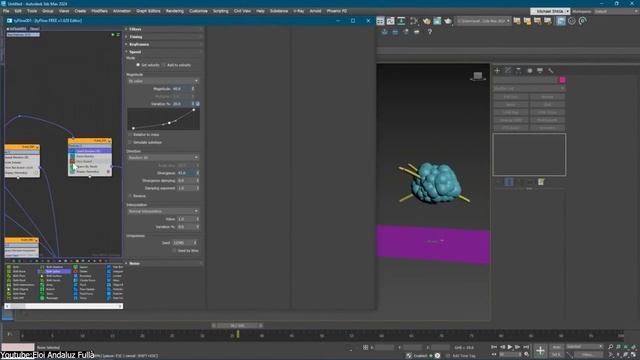Open the Modifier List dropdown
The height and width of the screenshot is (360, 640).
pos(529,88)
